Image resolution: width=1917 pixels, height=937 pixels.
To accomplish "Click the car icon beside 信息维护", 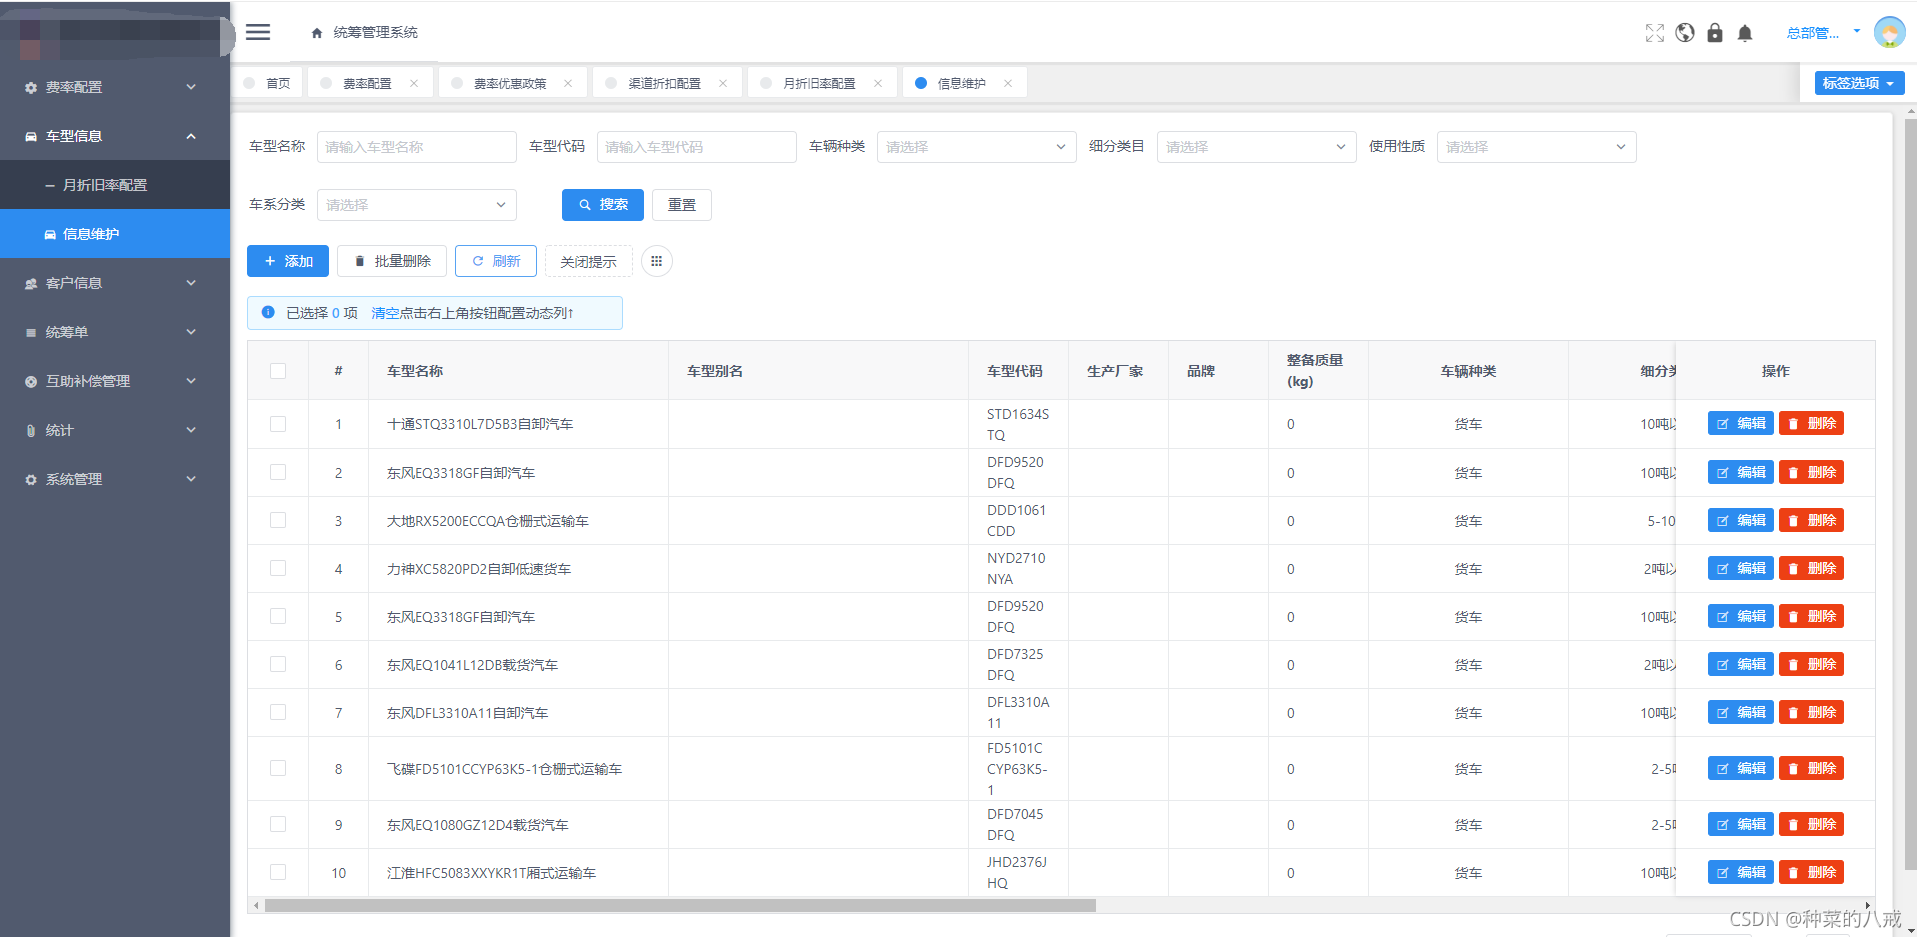I will pos(50,234).
